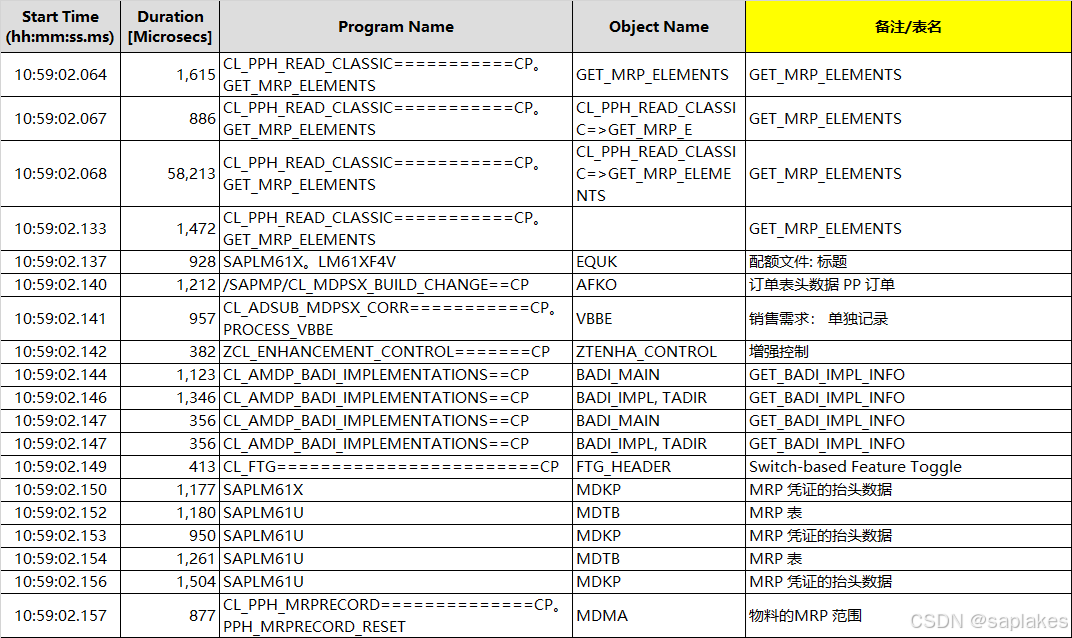Select duration value 1,180

click(x=196, y=513)
